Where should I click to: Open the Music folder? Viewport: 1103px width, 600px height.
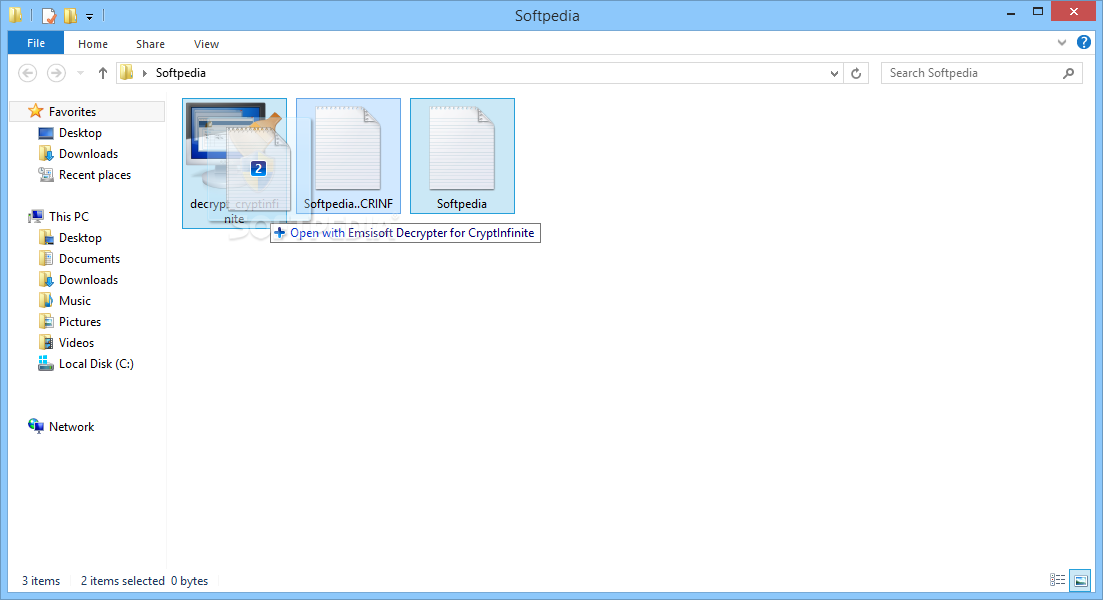click(x=75, y=301)
